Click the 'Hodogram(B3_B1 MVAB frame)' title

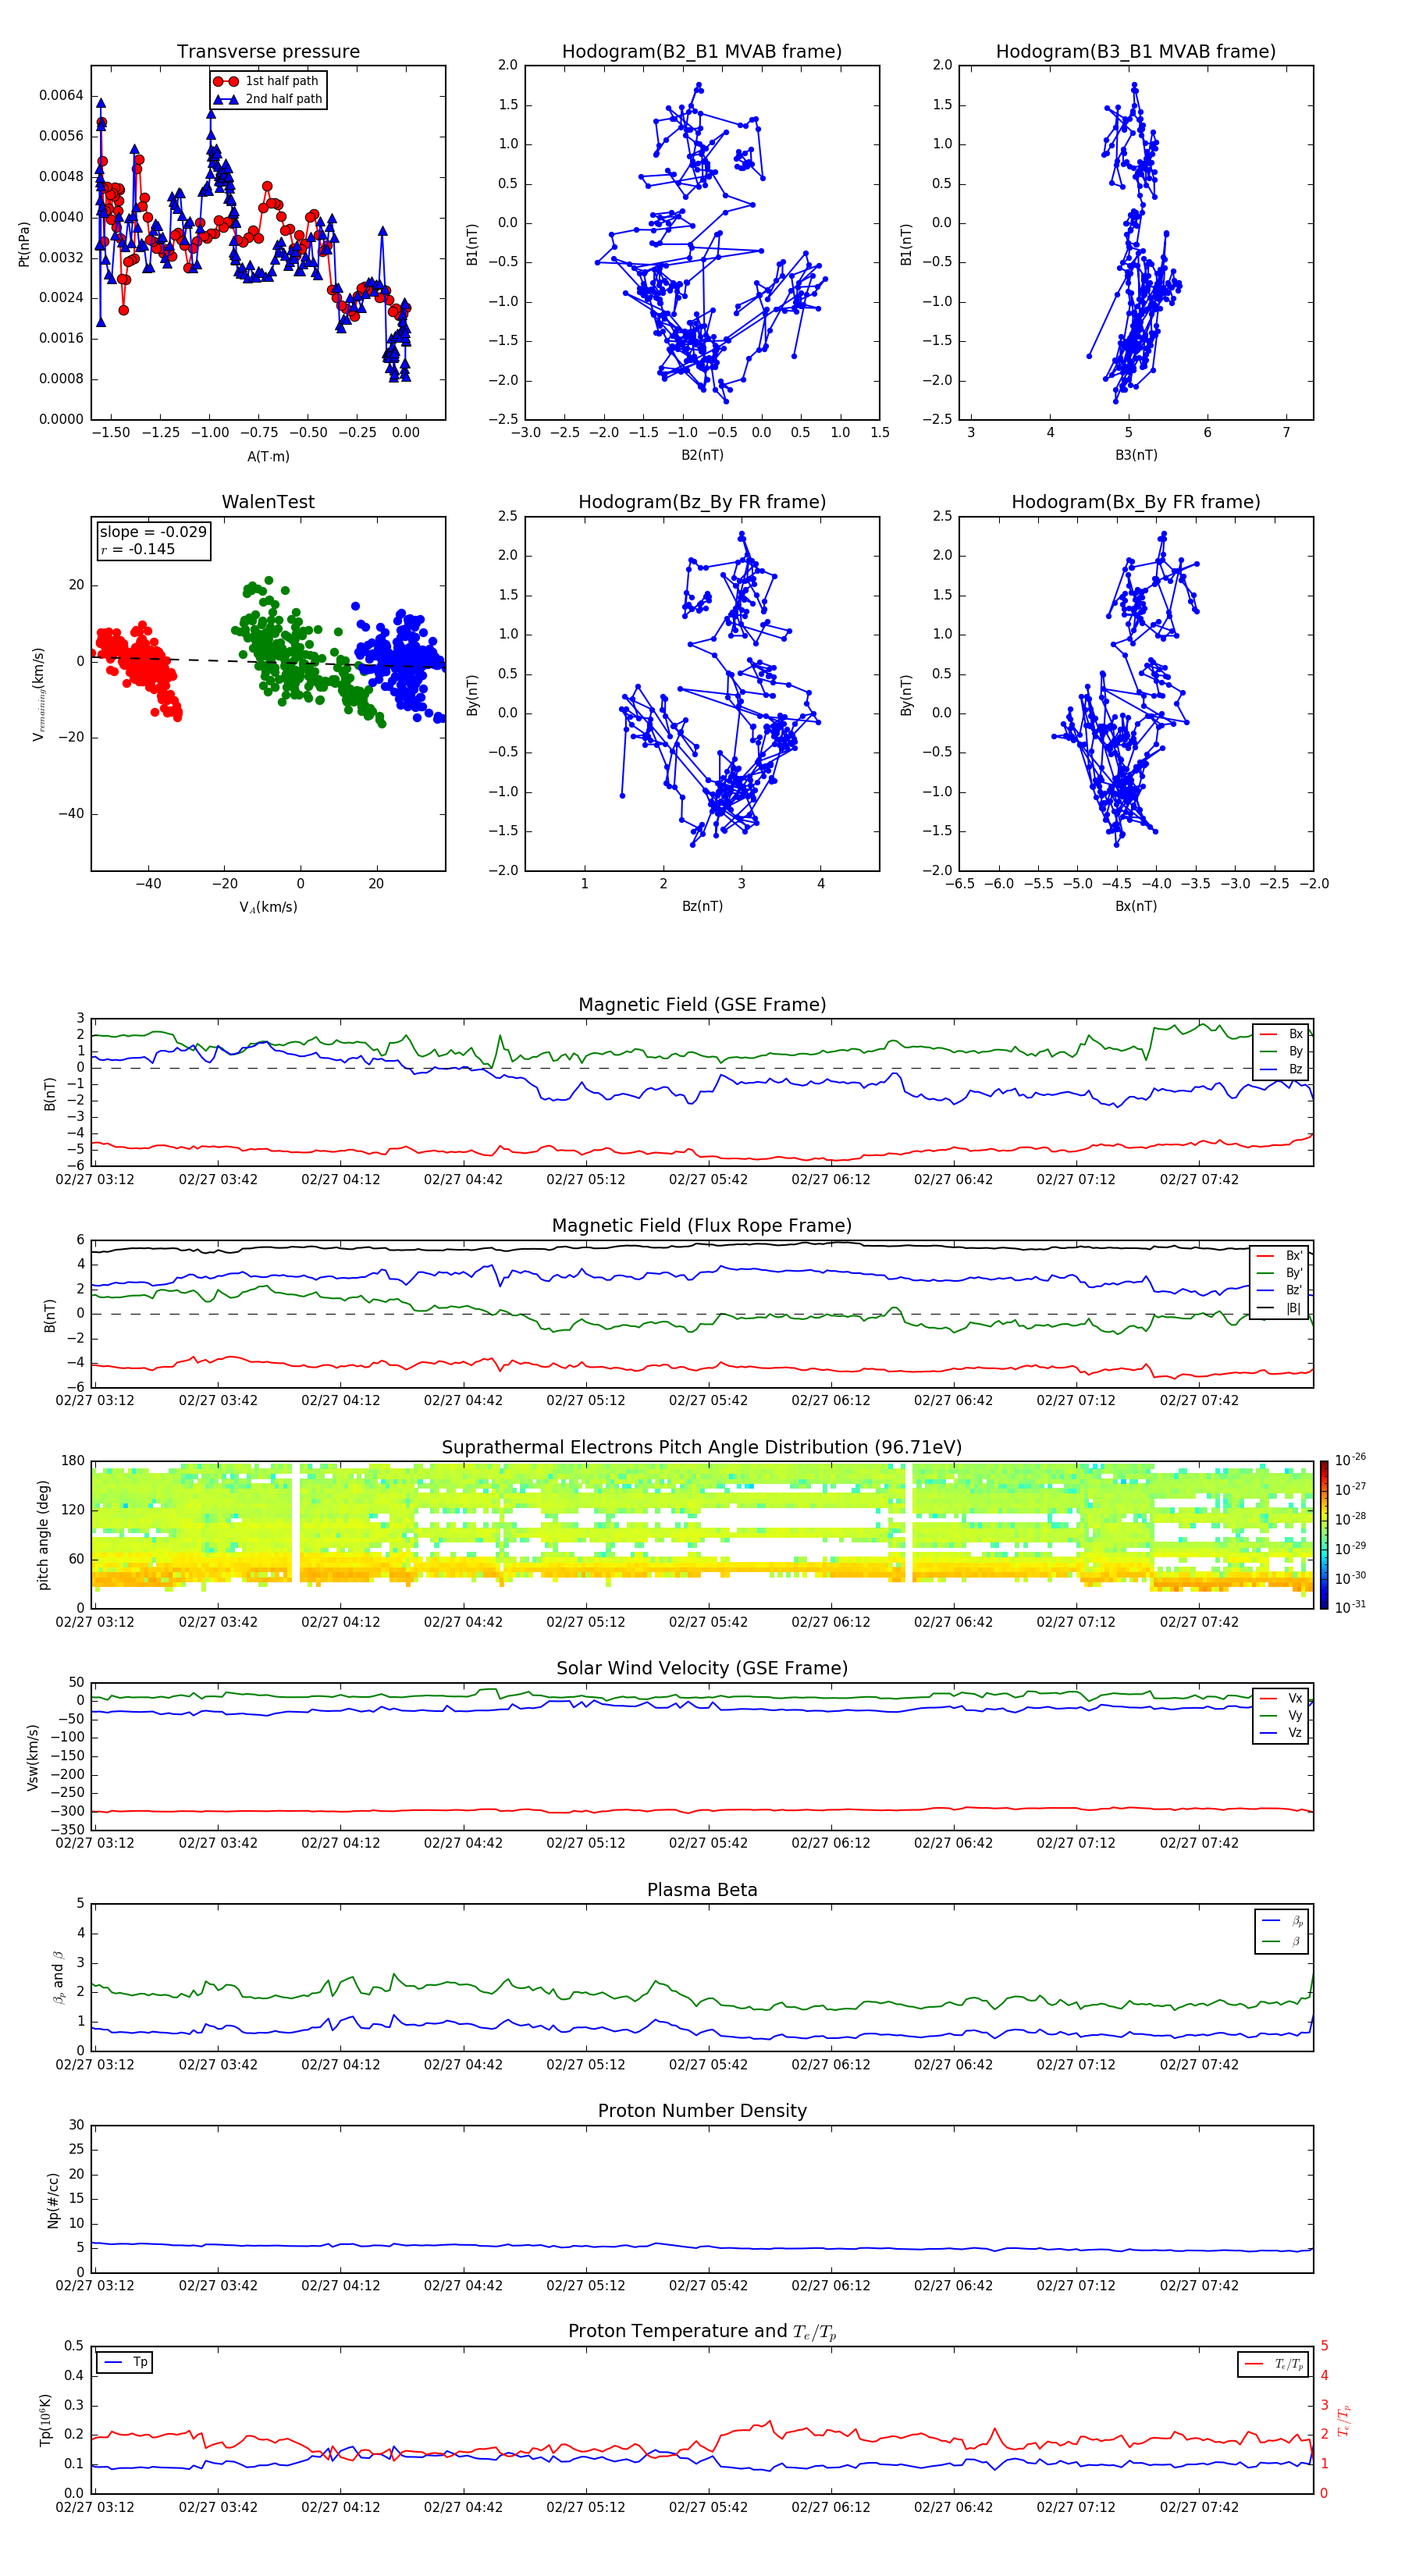[1136, 52]
